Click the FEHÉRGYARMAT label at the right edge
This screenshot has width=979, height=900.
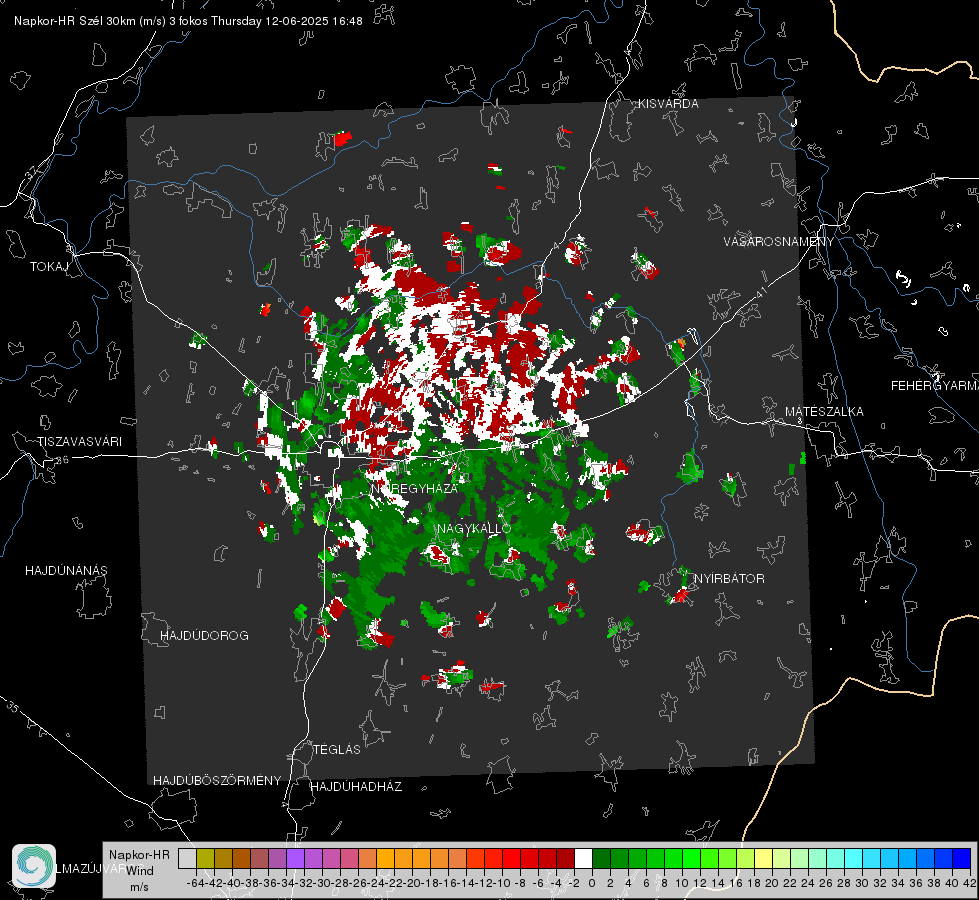(x=935, y=385)
